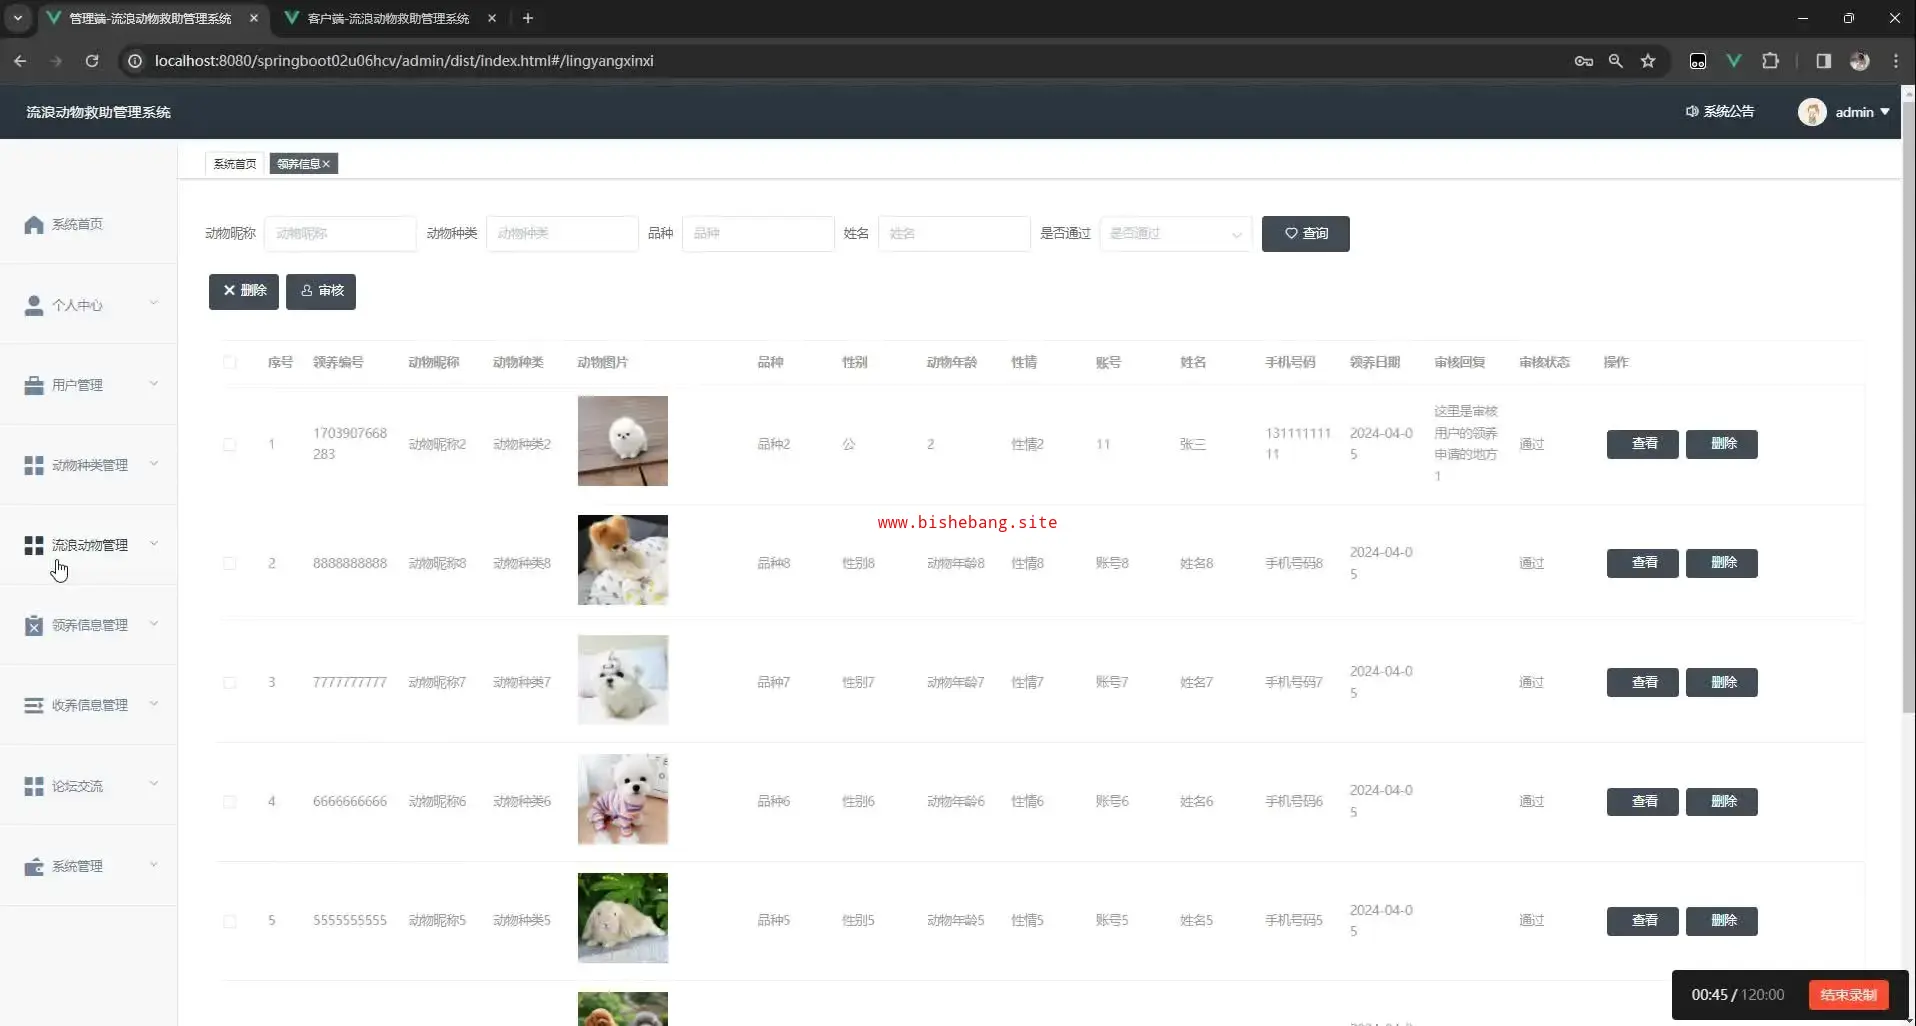Image resolution: width=1916 pixels, height=1026 pixels.
Task: Select the checkbox for row 3
Action: point(230,682)
